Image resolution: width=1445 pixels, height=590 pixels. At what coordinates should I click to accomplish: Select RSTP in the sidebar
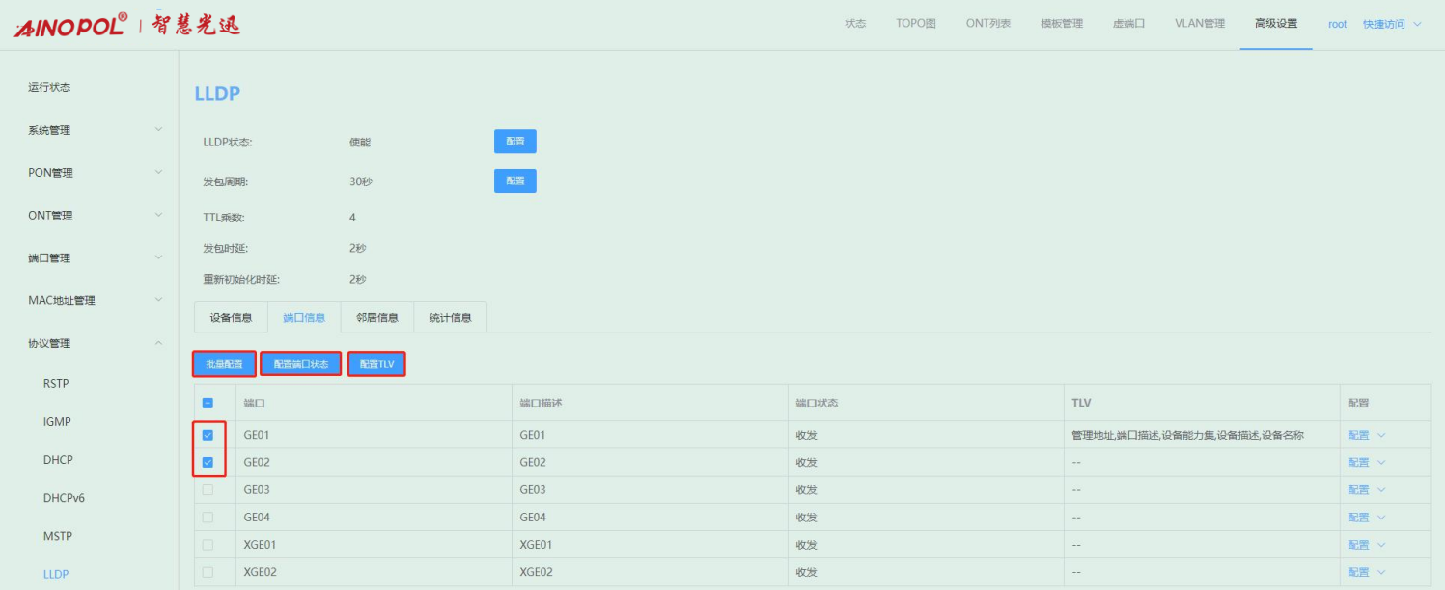pos(57,384)
